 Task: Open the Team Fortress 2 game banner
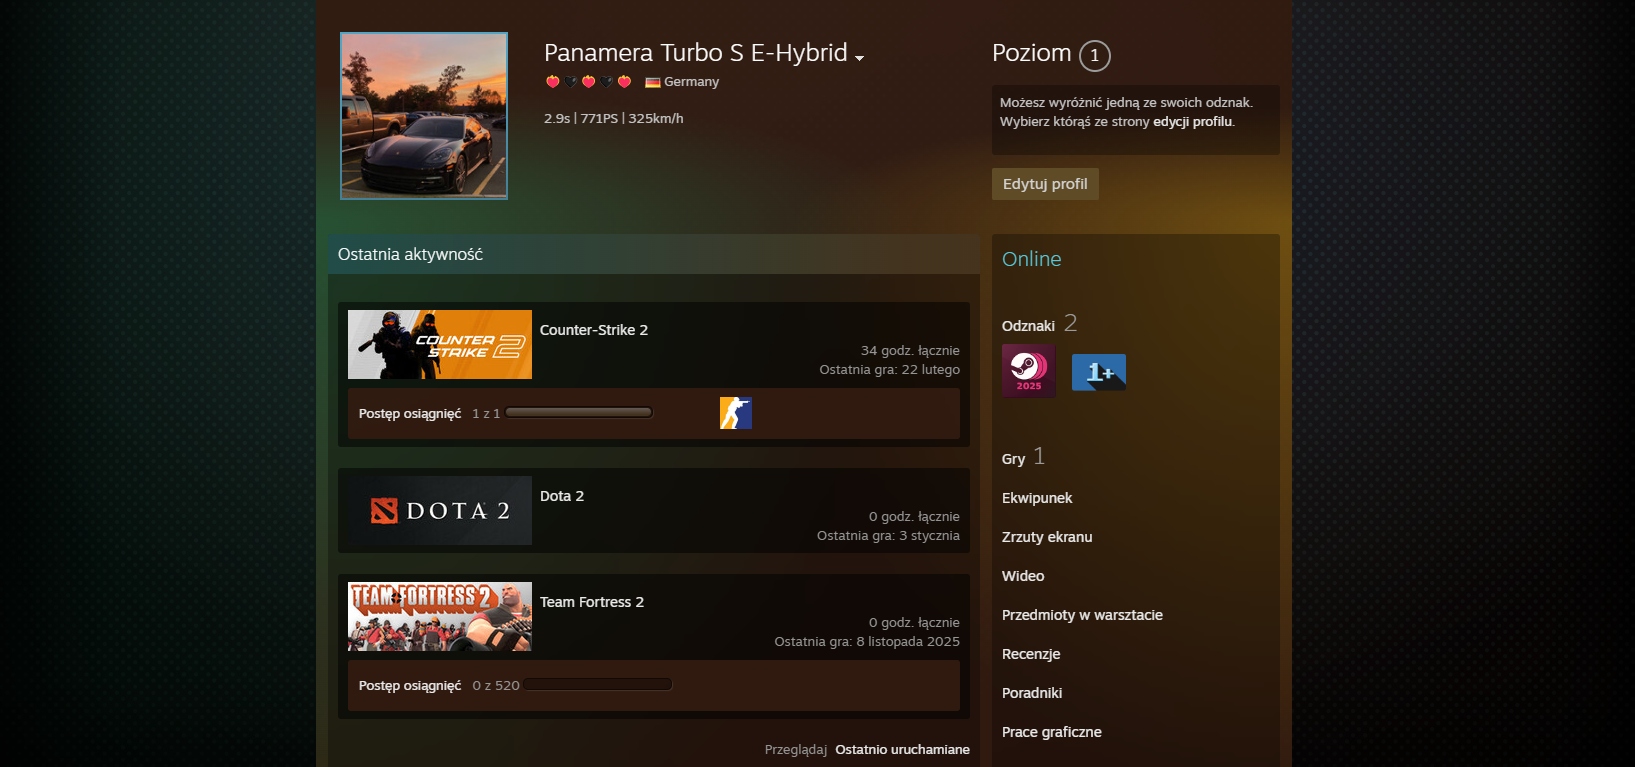(440, 617)
